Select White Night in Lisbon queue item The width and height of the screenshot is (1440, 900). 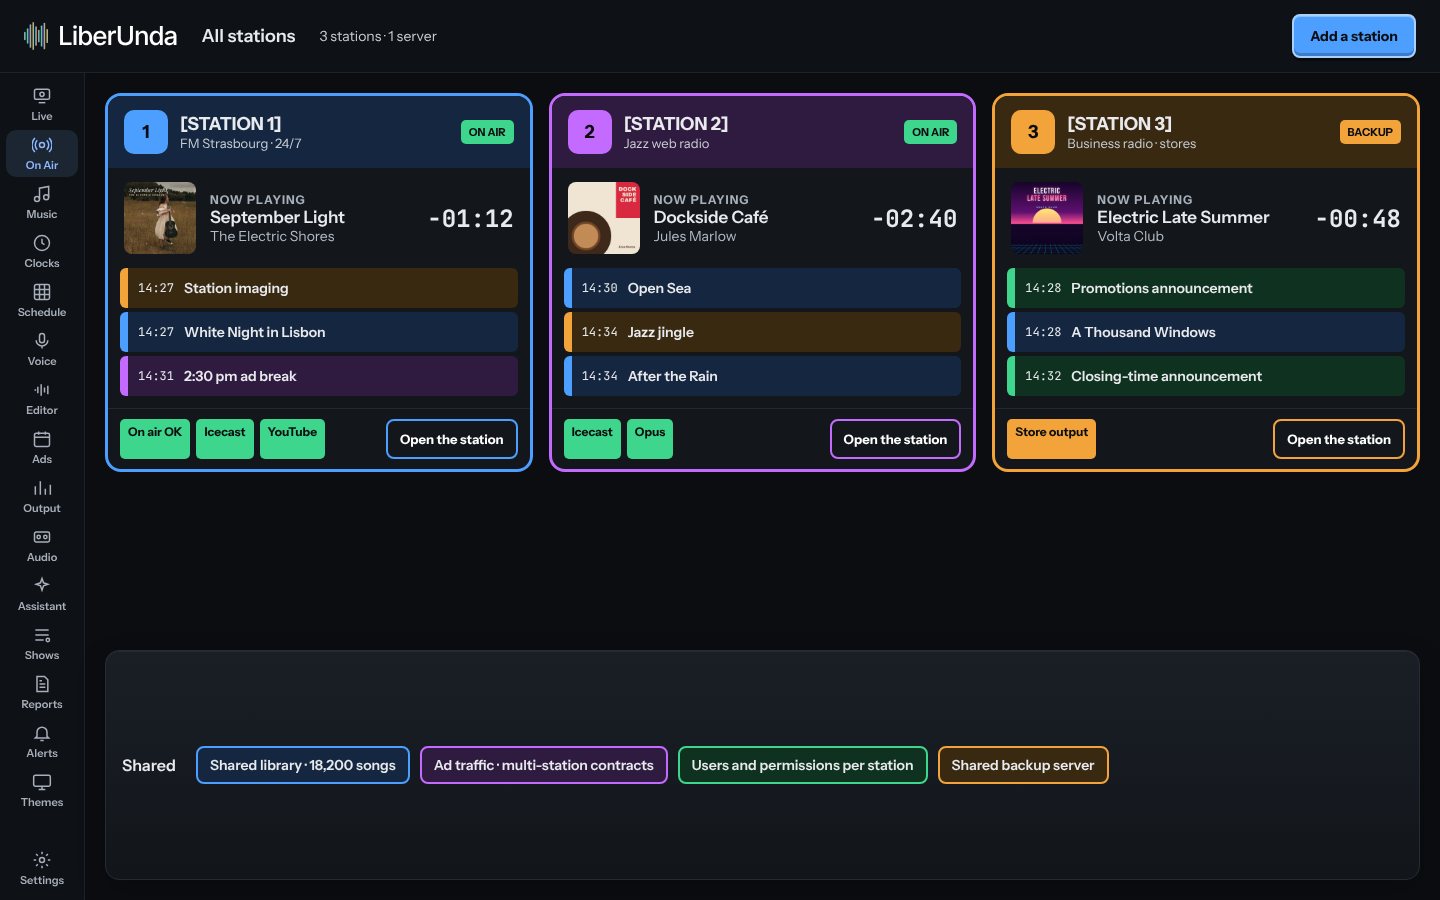click(319, 332)
